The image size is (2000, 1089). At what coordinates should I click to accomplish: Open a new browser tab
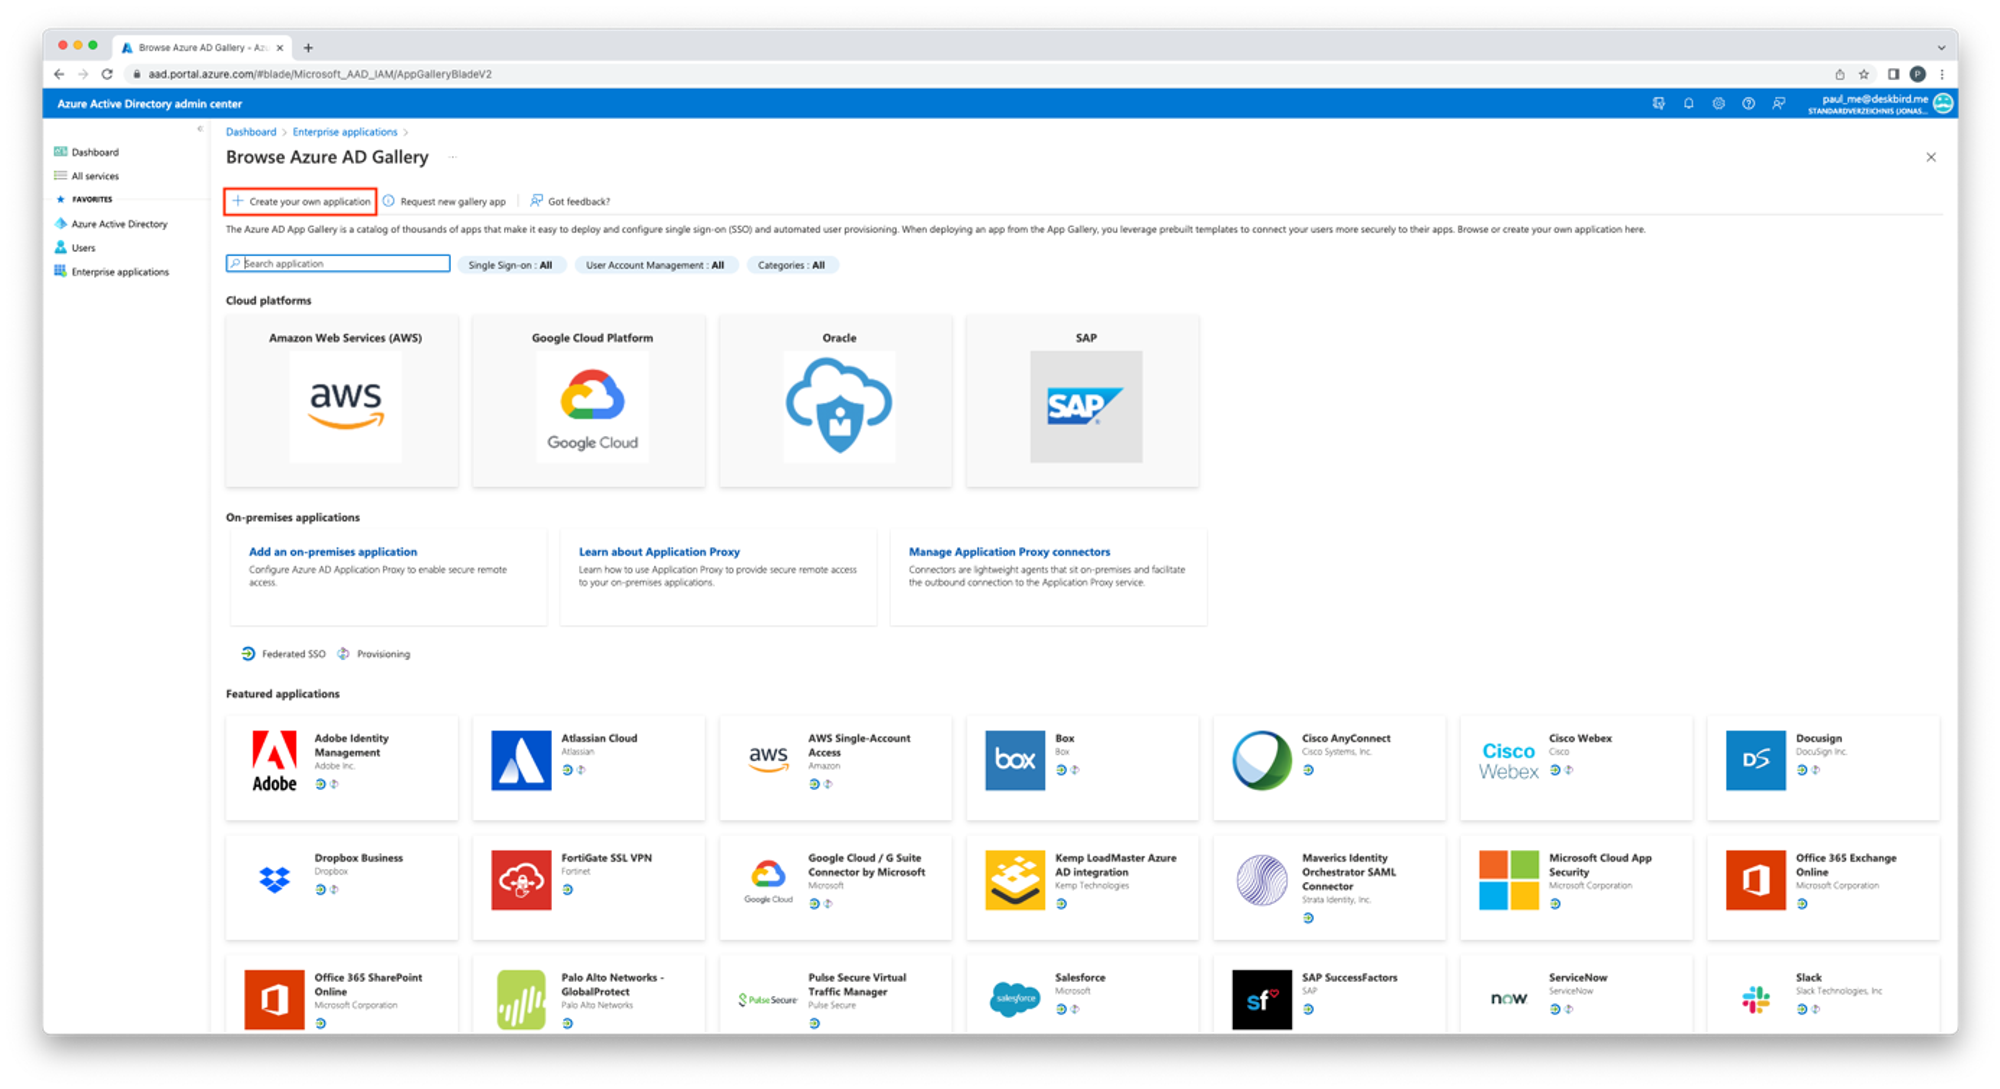point(308,48)
